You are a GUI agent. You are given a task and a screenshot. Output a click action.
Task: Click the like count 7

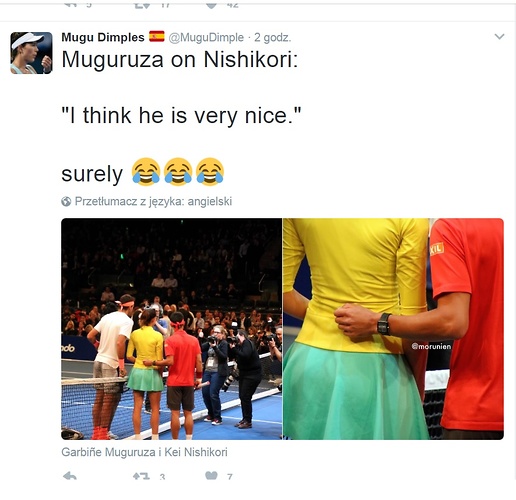click(230, 477)
